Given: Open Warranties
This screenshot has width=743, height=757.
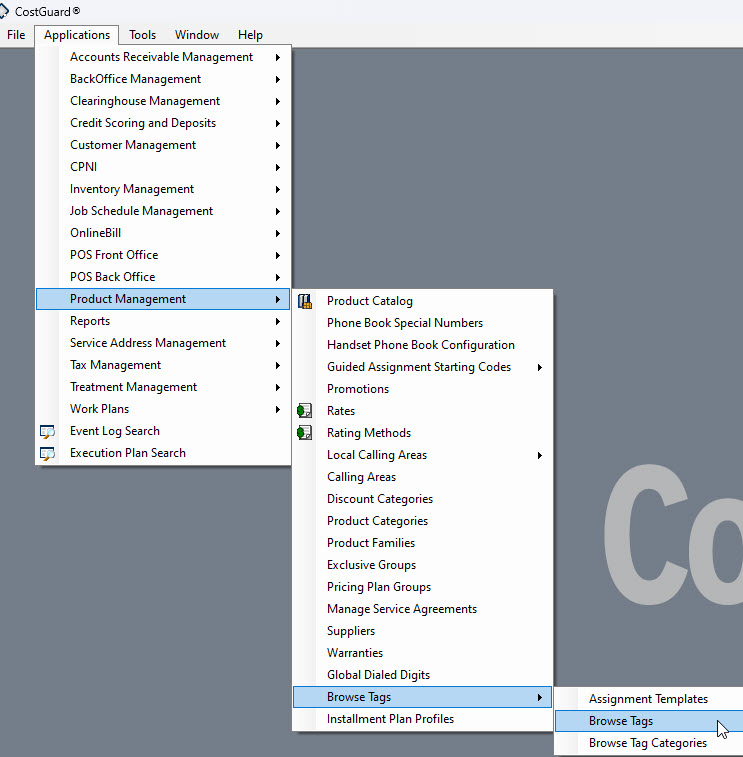Looking at the screenshot, I should pos(422,653).
